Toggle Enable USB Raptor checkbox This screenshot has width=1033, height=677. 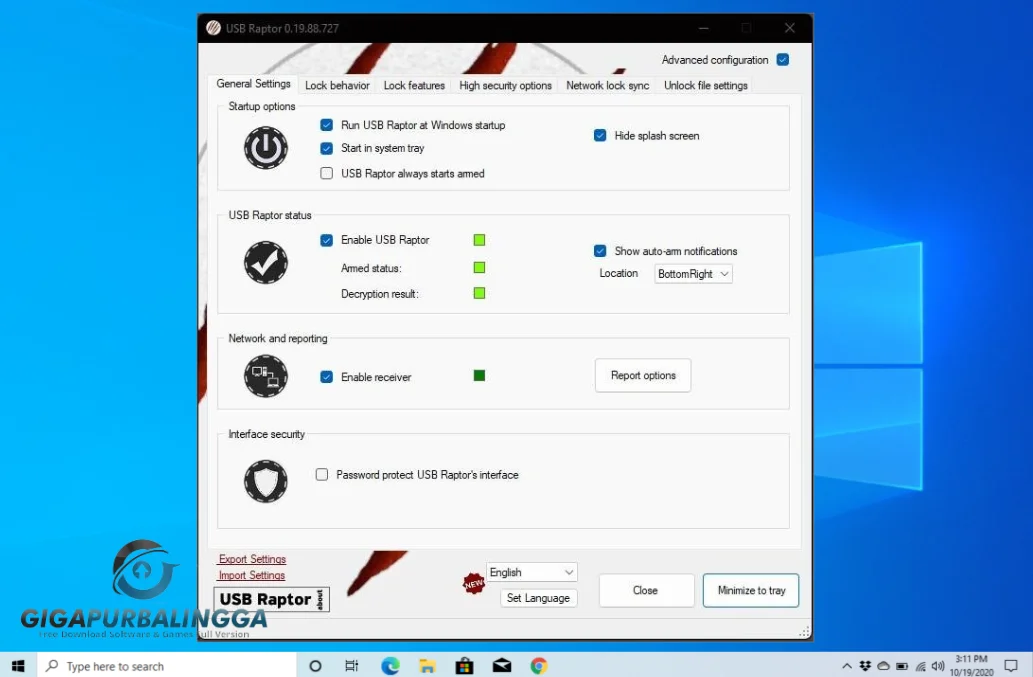tap(326, 240)
